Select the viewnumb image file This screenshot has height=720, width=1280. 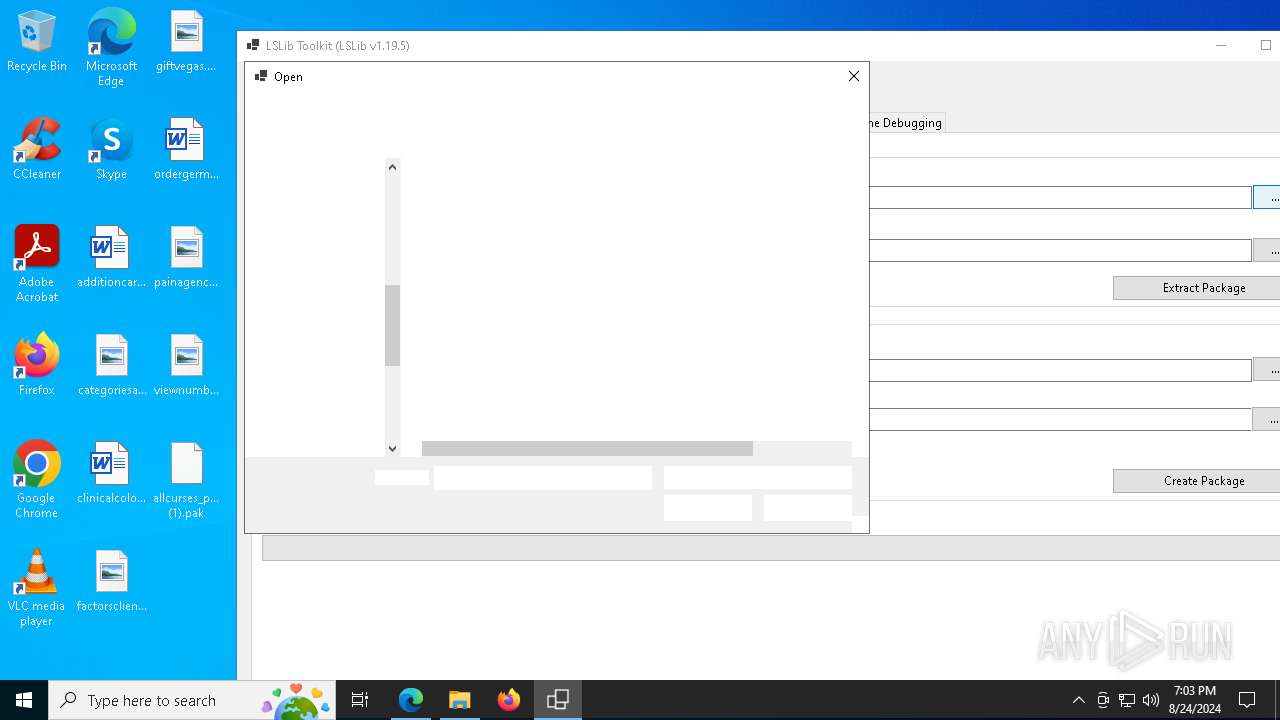(x=186, y=366)
